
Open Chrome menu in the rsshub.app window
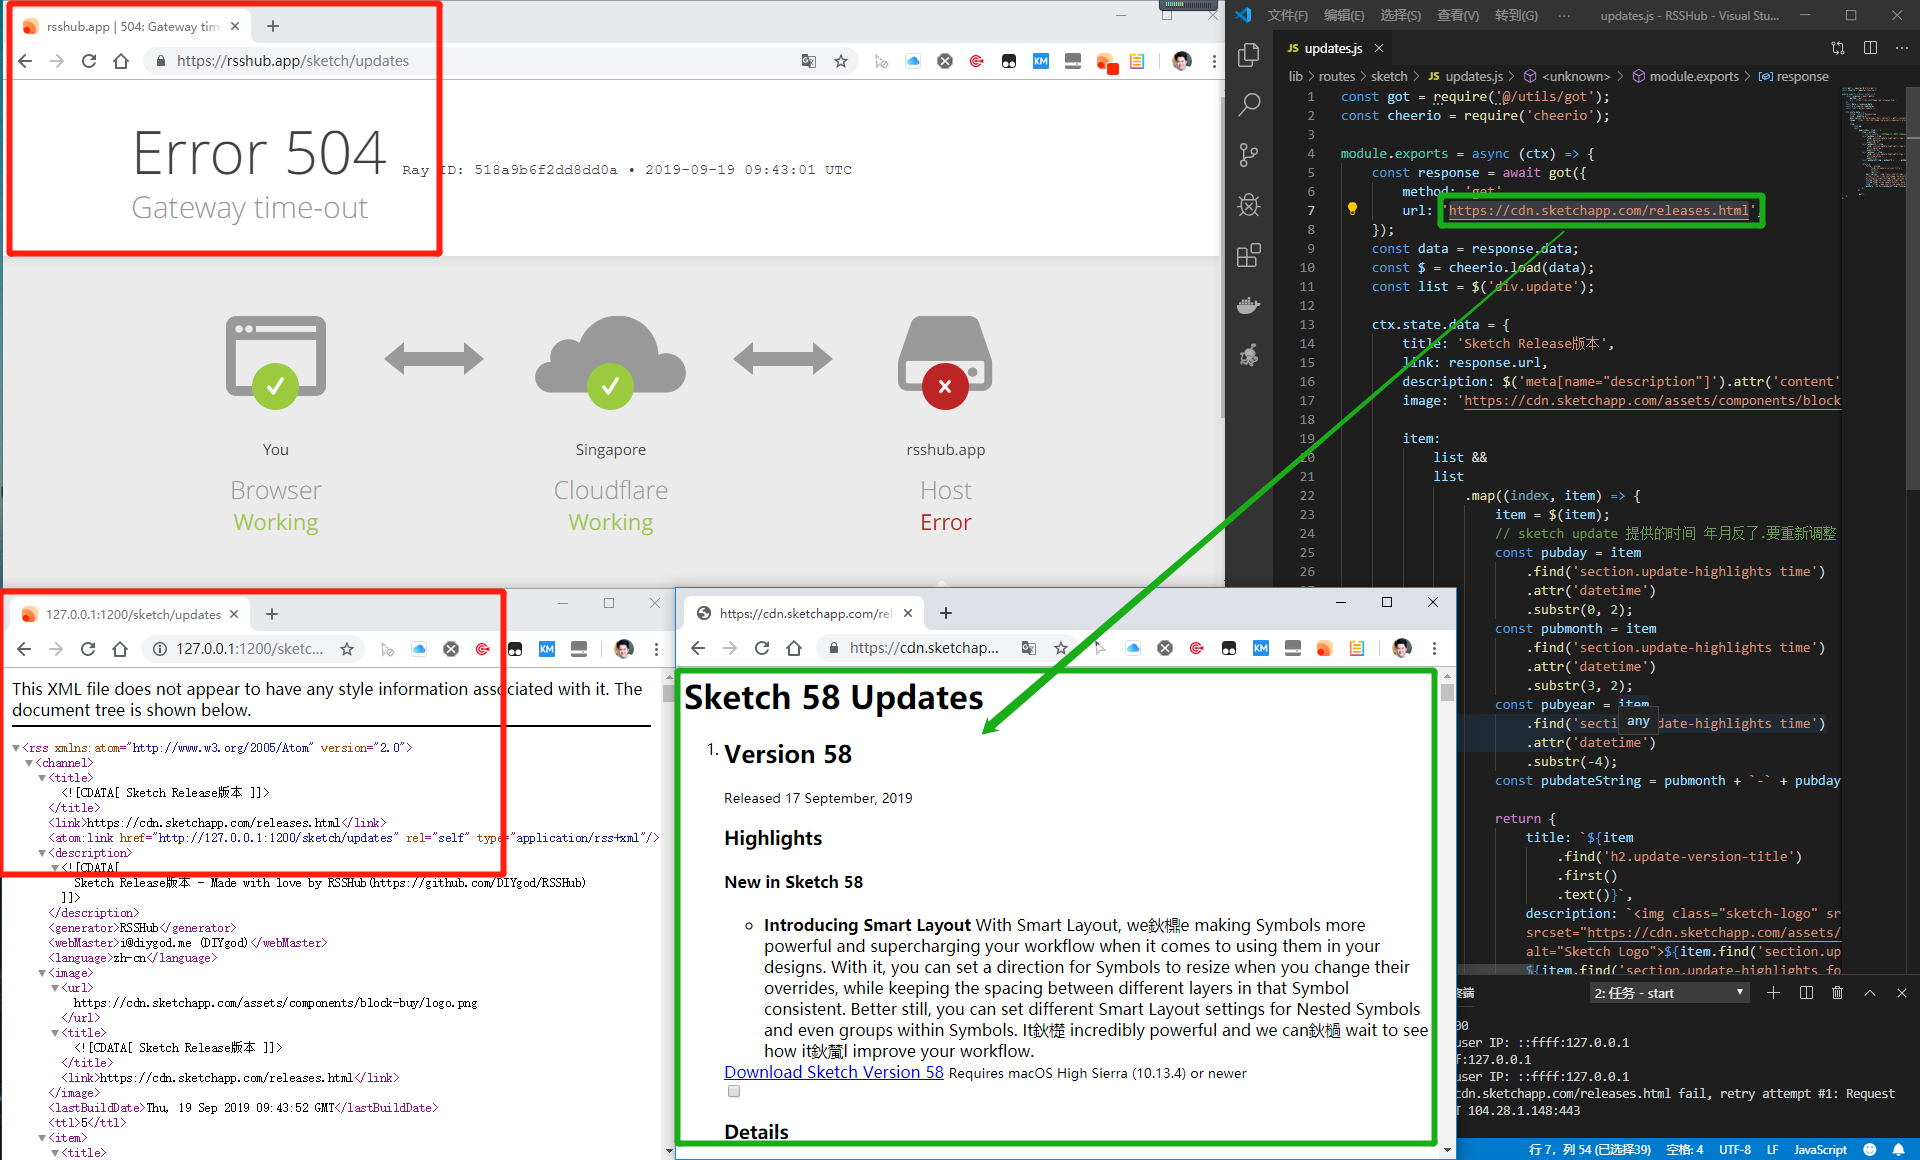(x=1214, y=61)
